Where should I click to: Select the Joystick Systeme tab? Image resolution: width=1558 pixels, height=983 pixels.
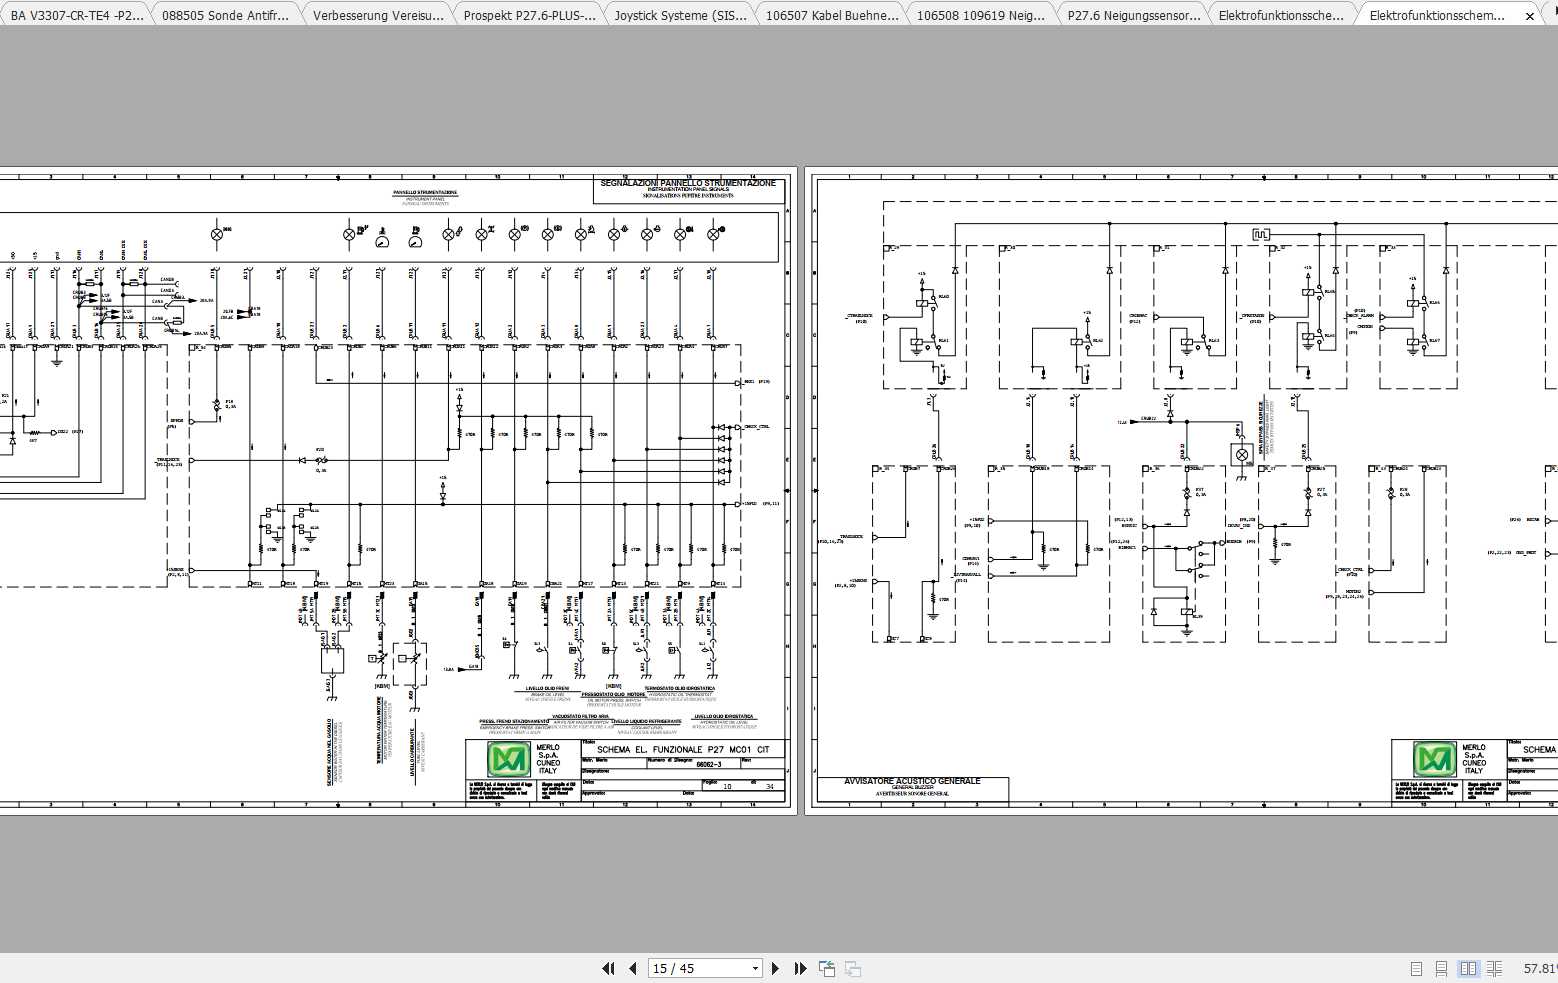pyautogui.click(x=679, y=15)
